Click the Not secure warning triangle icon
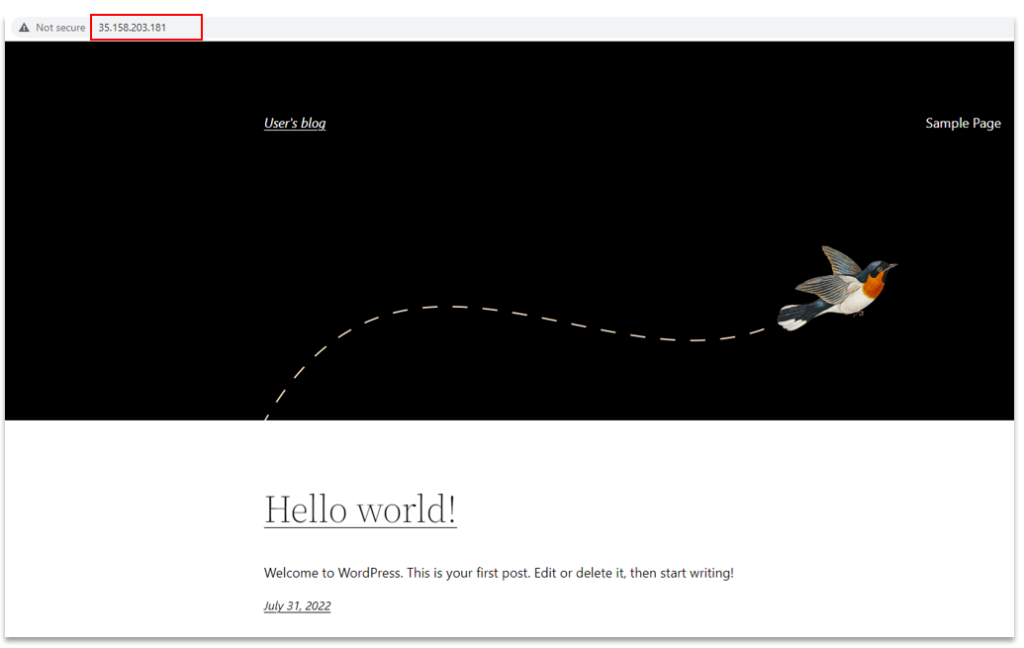 24,27
